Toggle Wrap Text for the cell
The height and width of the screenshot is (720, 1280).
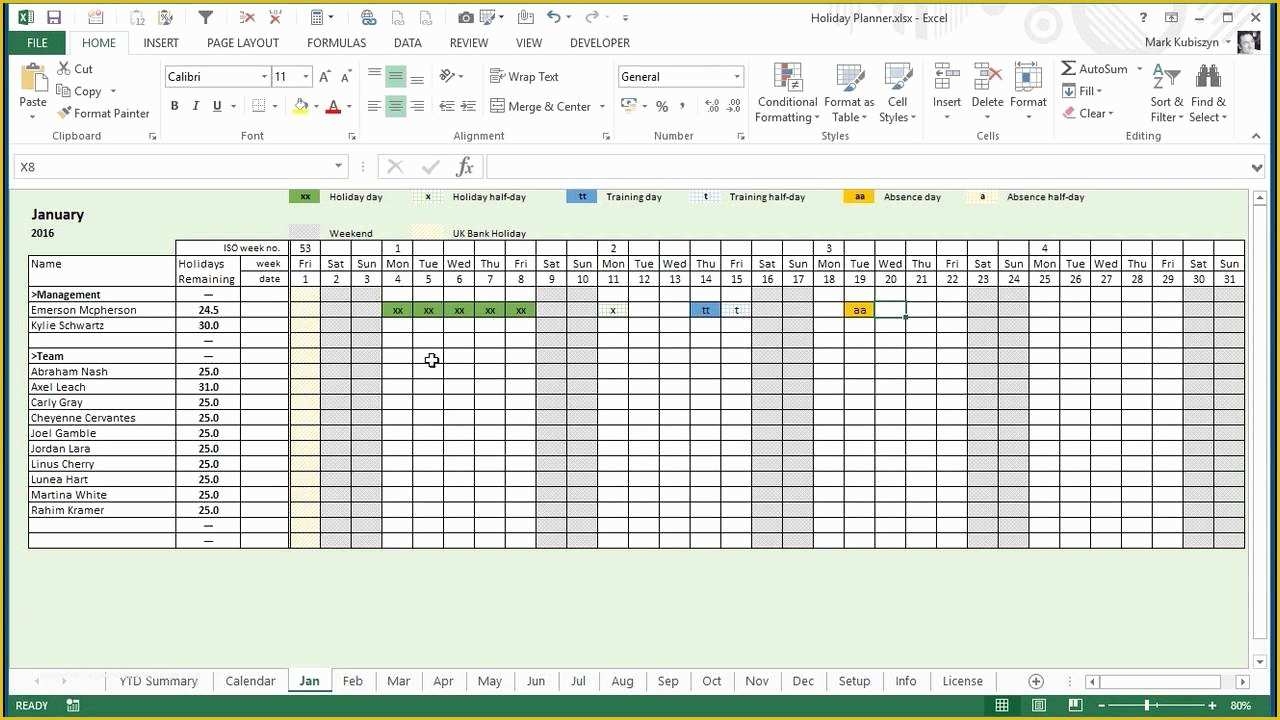[523, 76]
